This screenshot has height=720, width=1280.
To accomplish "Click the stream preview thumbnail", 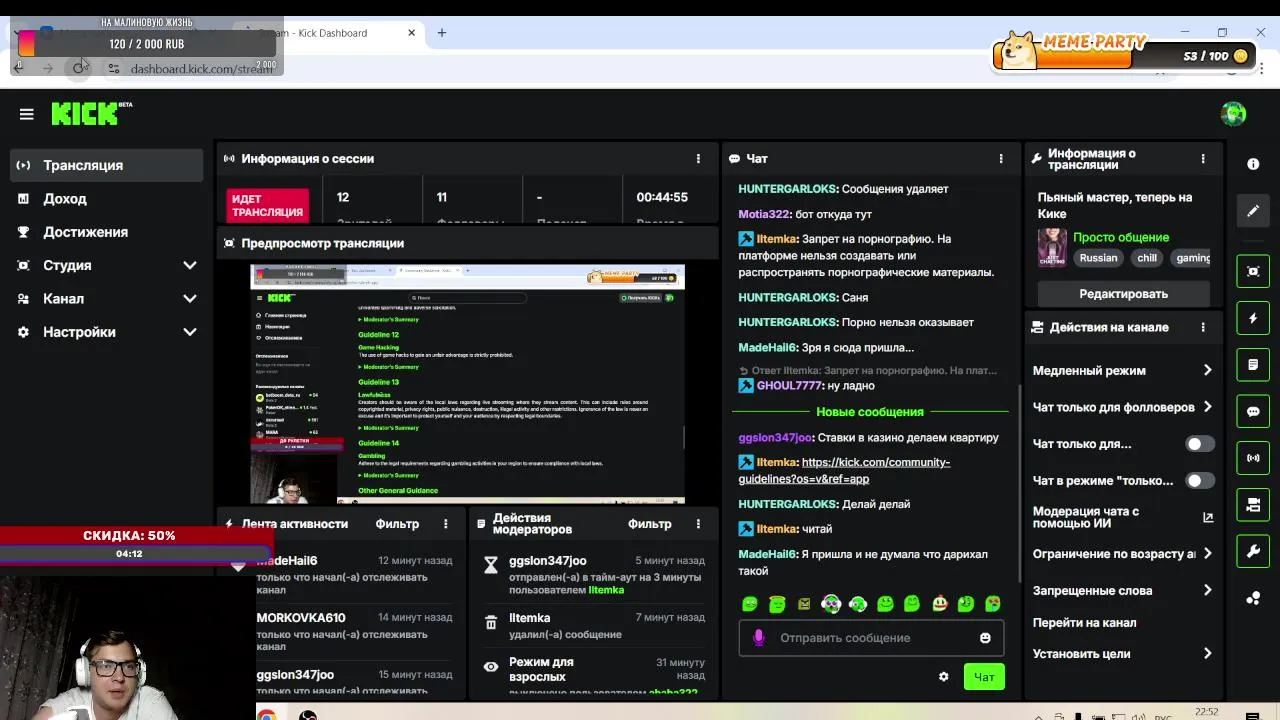I will coord(467,384).
